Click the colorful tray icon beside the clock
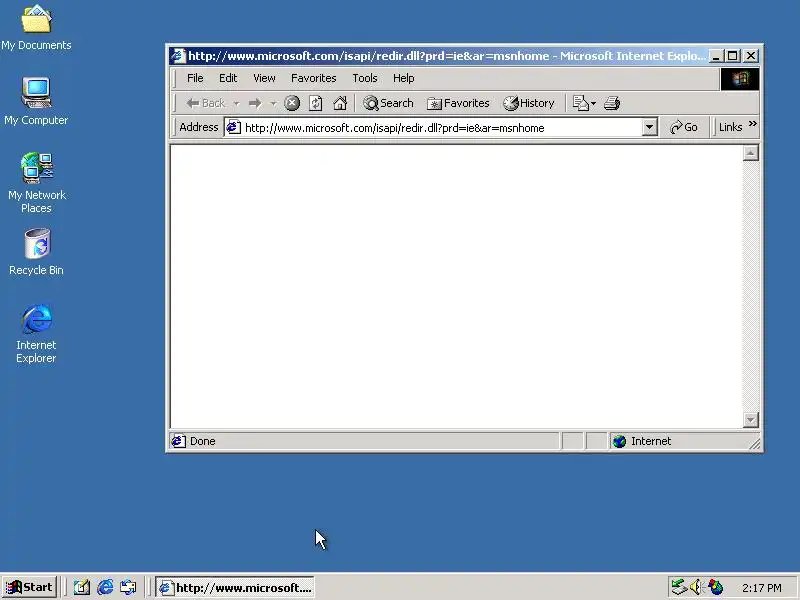This screenshot has width=800, height=600. click(x=715, y=587)
